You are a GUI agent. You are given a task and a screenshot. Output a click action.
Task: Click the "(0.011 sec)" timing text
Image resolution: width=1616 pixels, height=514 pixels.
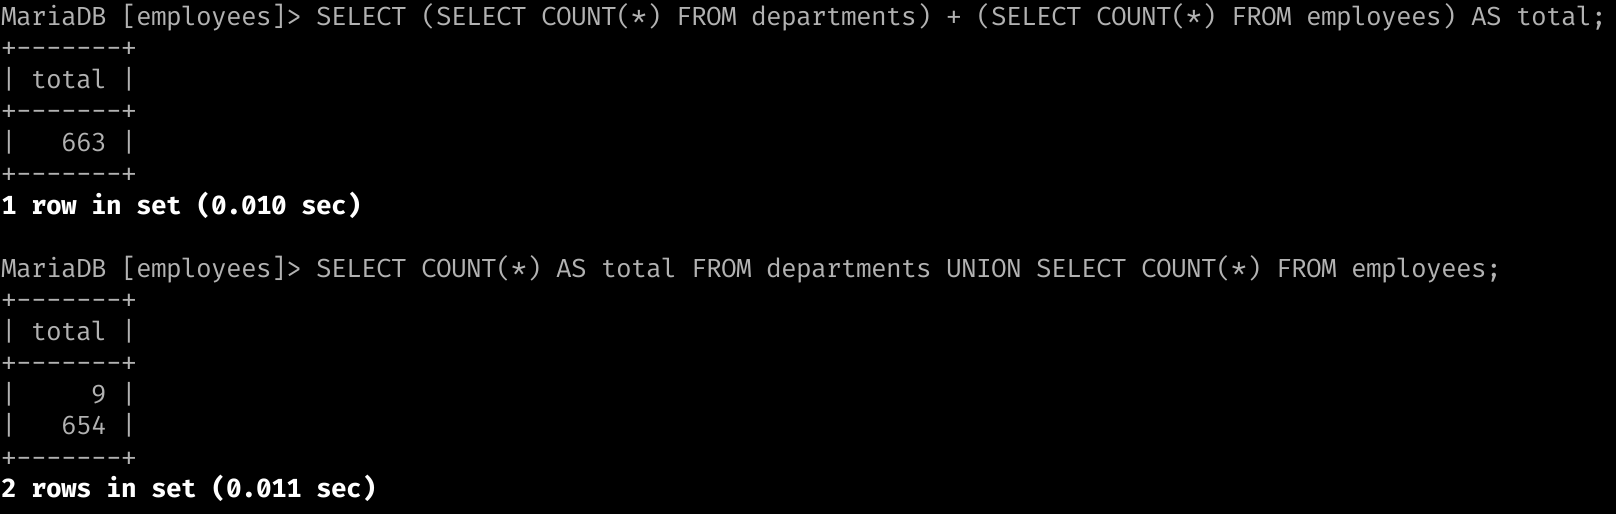pyautogui.click(x=293, y=489)
